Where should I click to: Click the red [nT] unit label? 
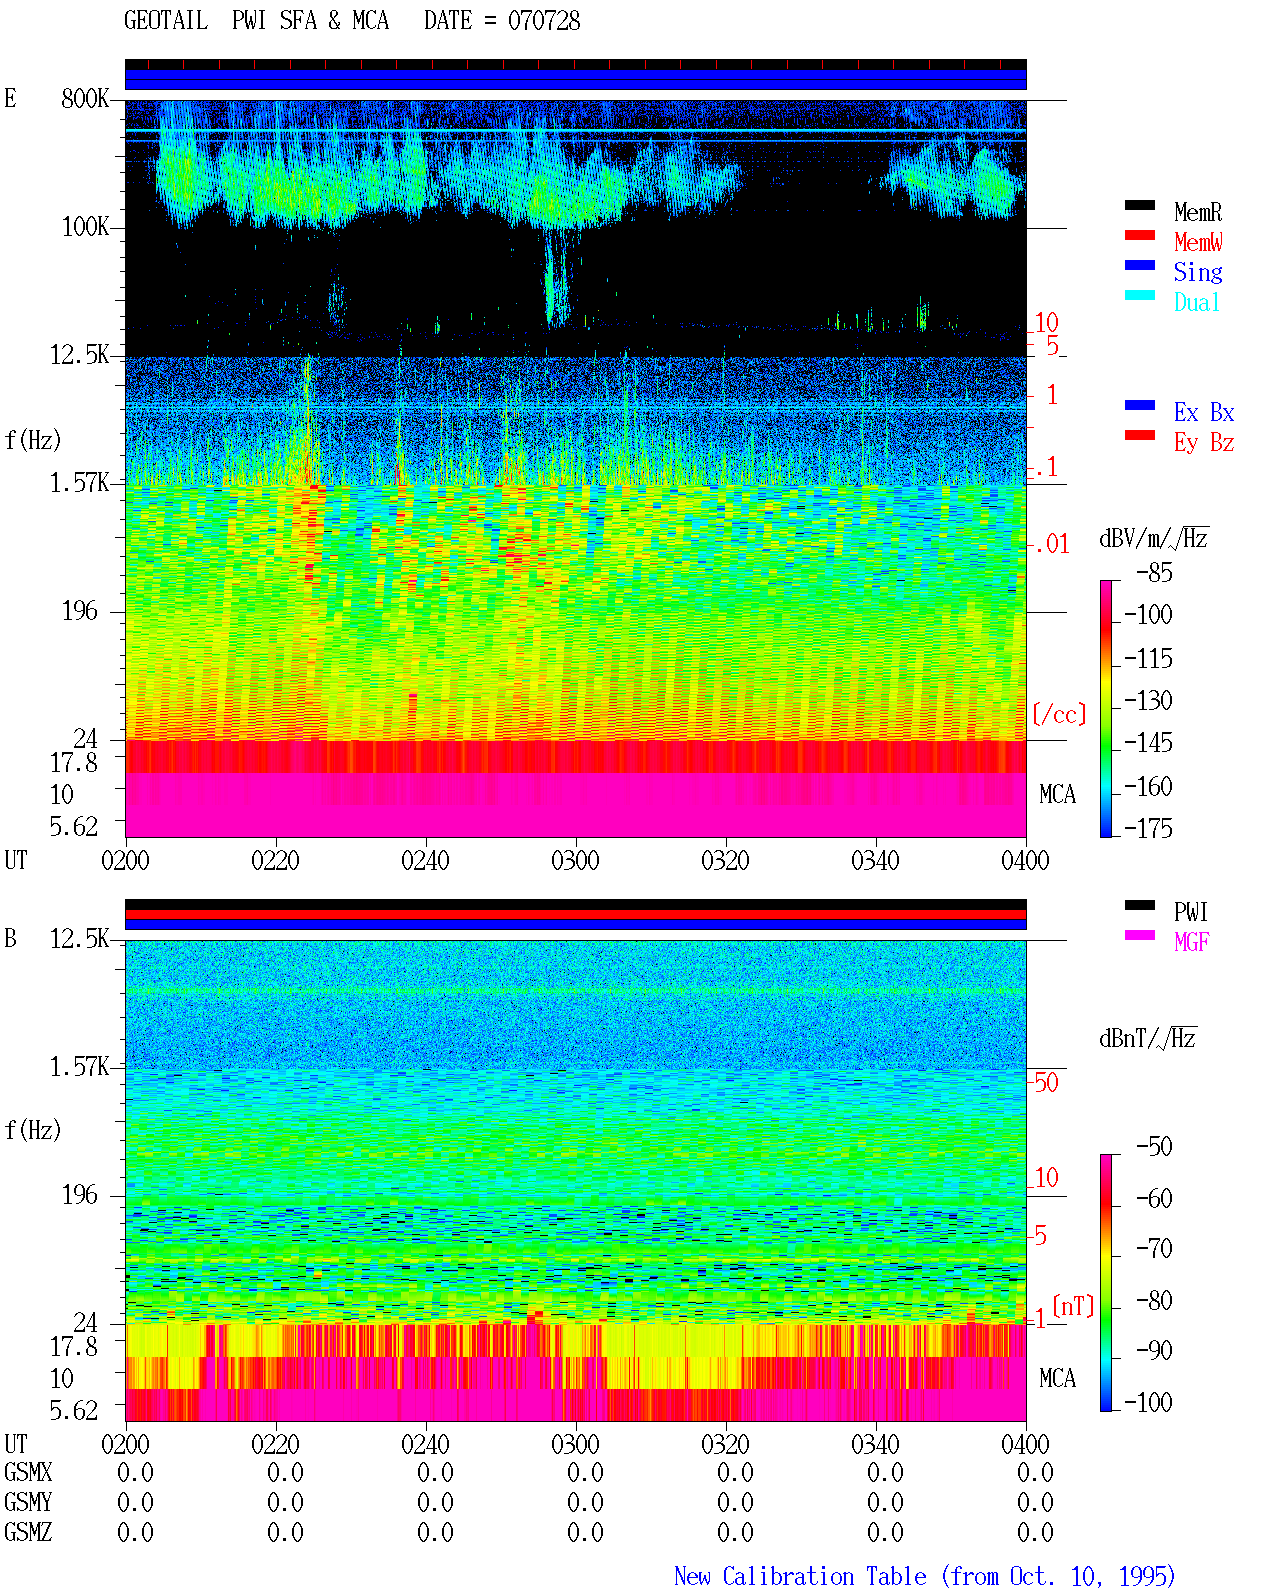pos(1073,1306)
